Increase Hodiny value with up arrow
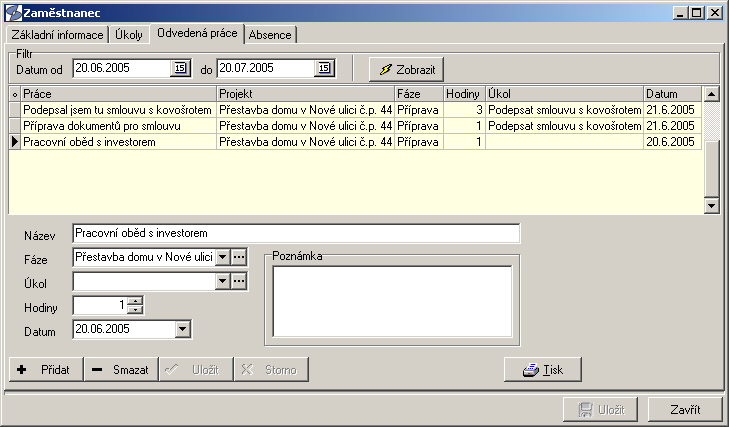The height and width of the screenshot is (427, 729). [x=137, y=301]
